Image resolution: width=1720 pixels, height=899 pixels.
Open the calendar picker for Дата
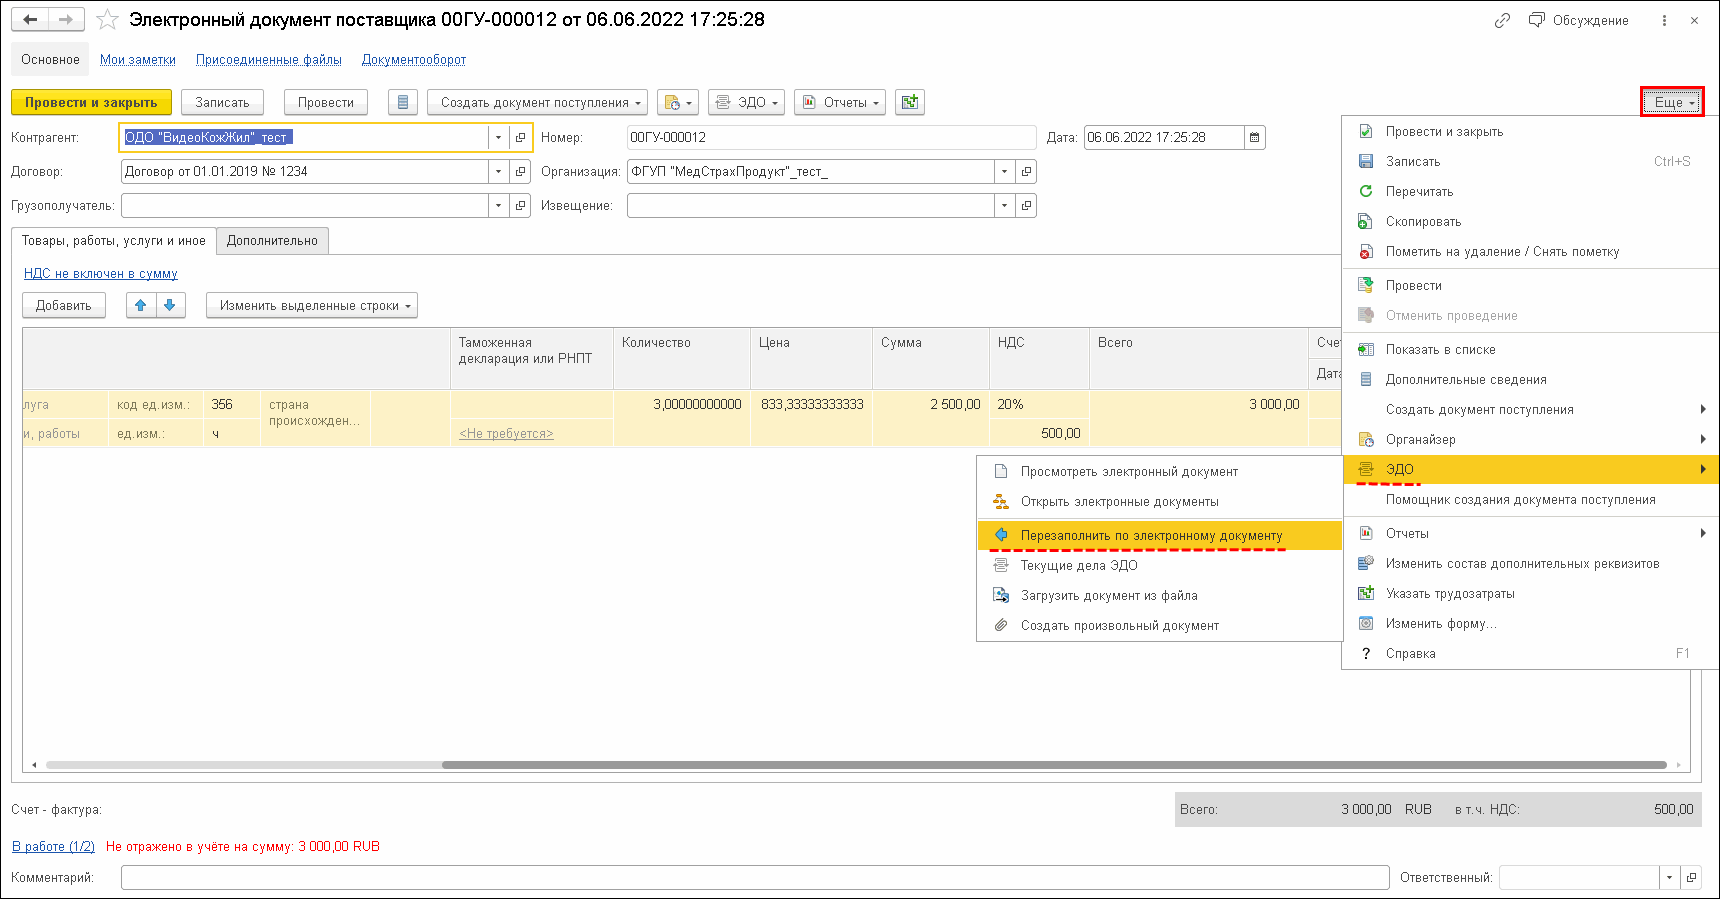pyautogui.click(x=1255, y=137)
